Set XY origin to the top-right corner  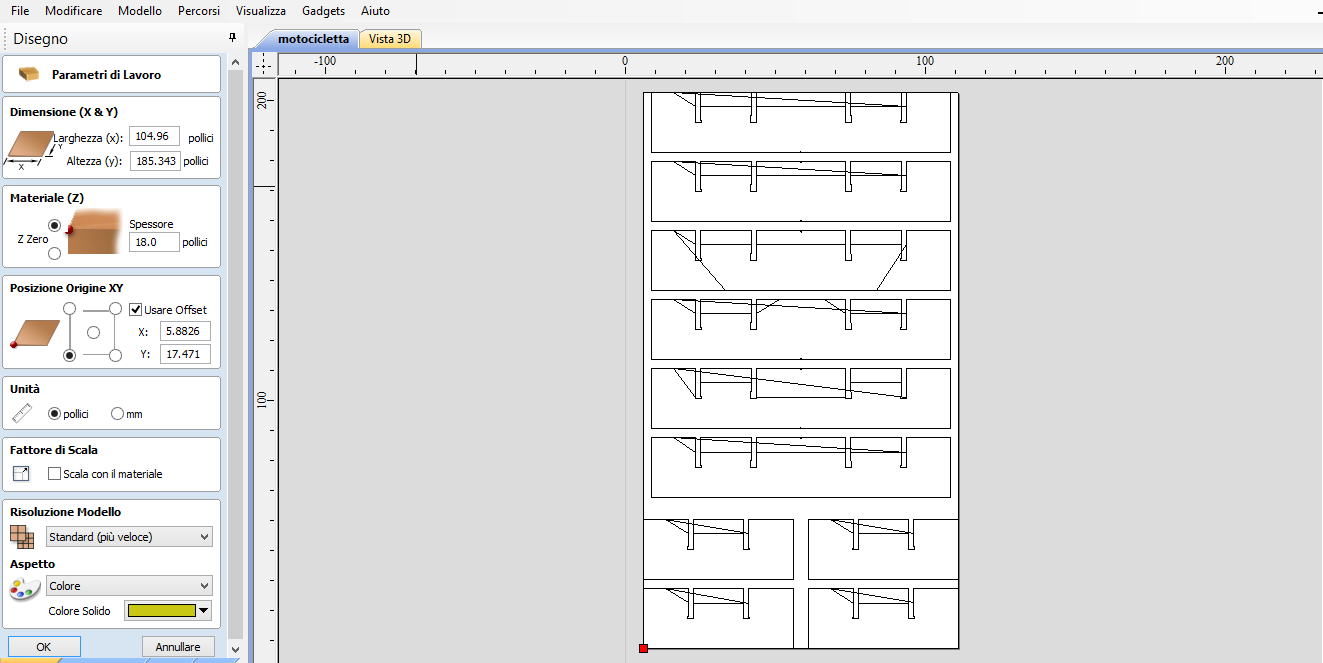(x=116, y=308)
